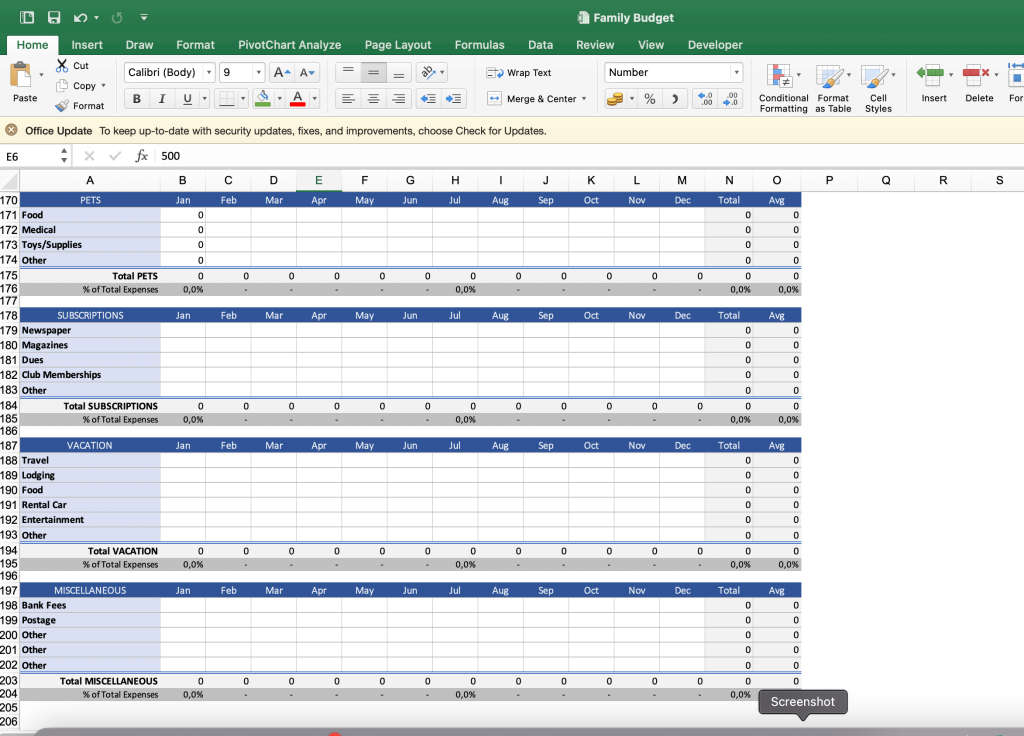Switch to the Formulas ribbon tab
Viewport: 1024px width, 736px height.
479,44
